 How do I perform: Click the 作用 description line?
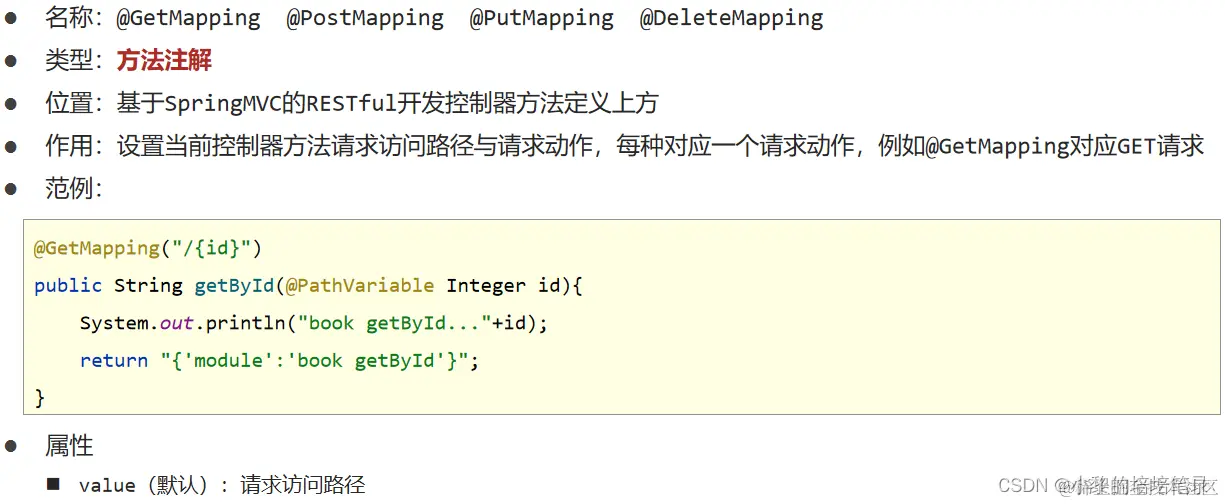click(x=625, y=146)
